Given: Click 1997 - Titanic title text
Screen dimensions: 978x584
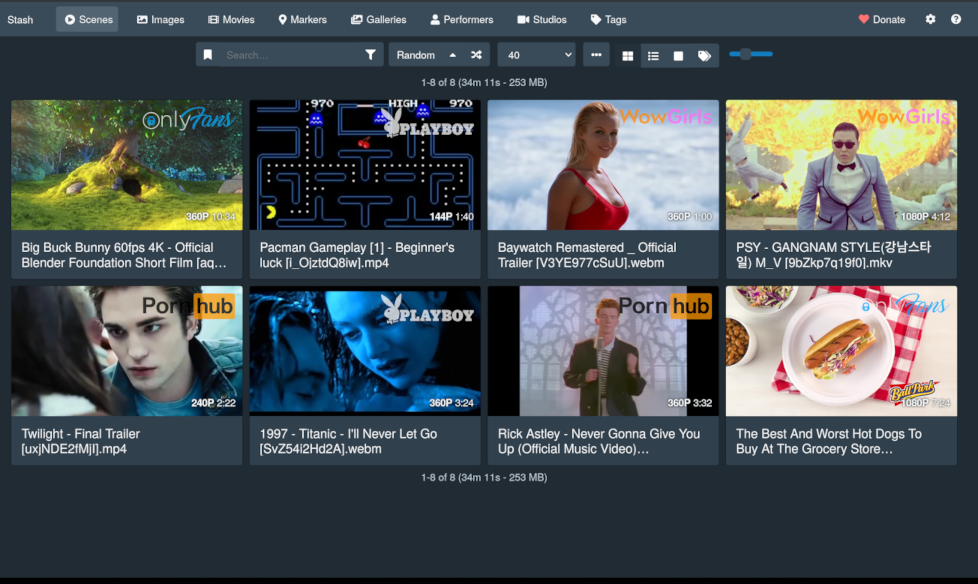Looking at the screenshot, I should click(x=348, y=441).
